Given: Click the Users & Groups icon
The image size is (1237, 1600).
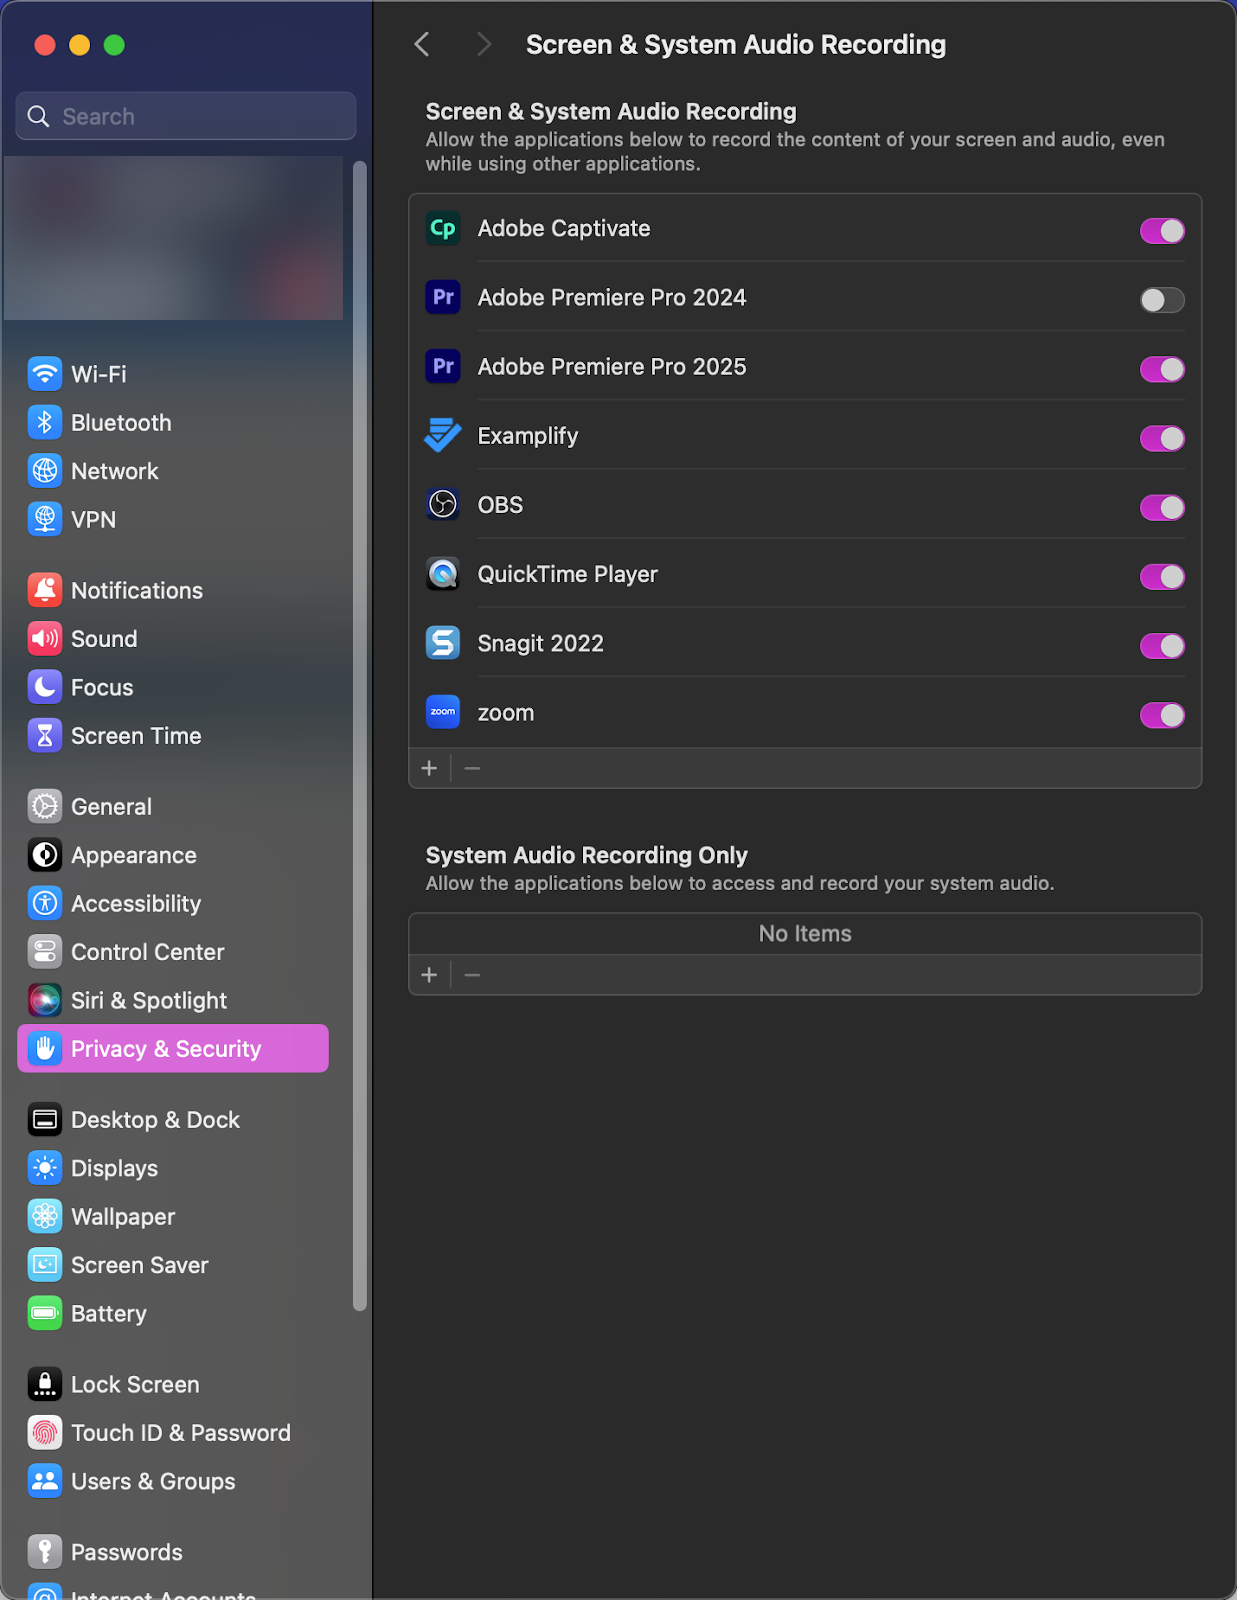Looking at the screenshot, I should [x=45, y=1481].
